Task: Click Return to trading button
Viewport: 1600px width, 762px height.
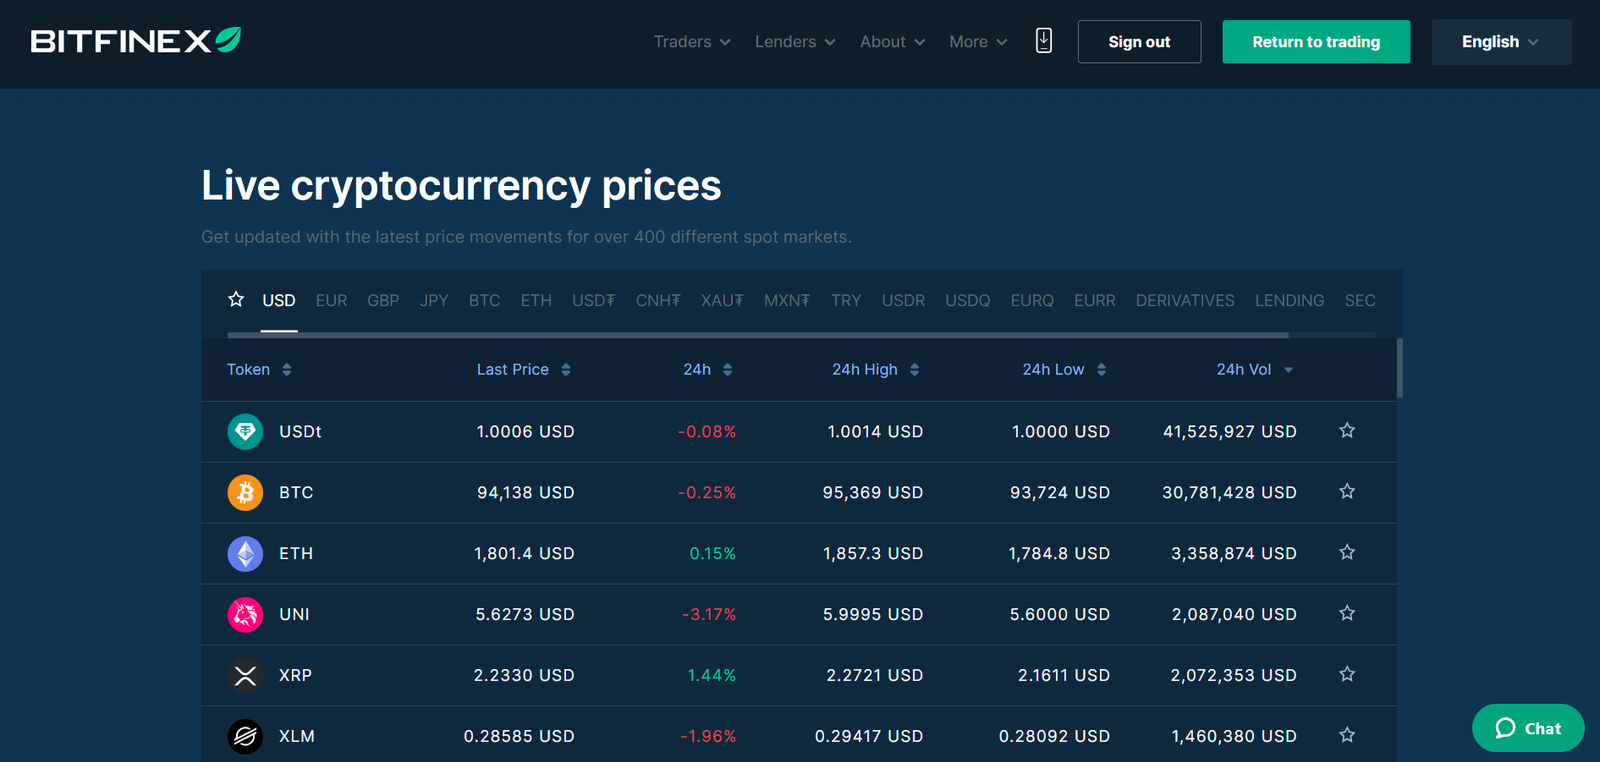Action: tap(1316, 42)
